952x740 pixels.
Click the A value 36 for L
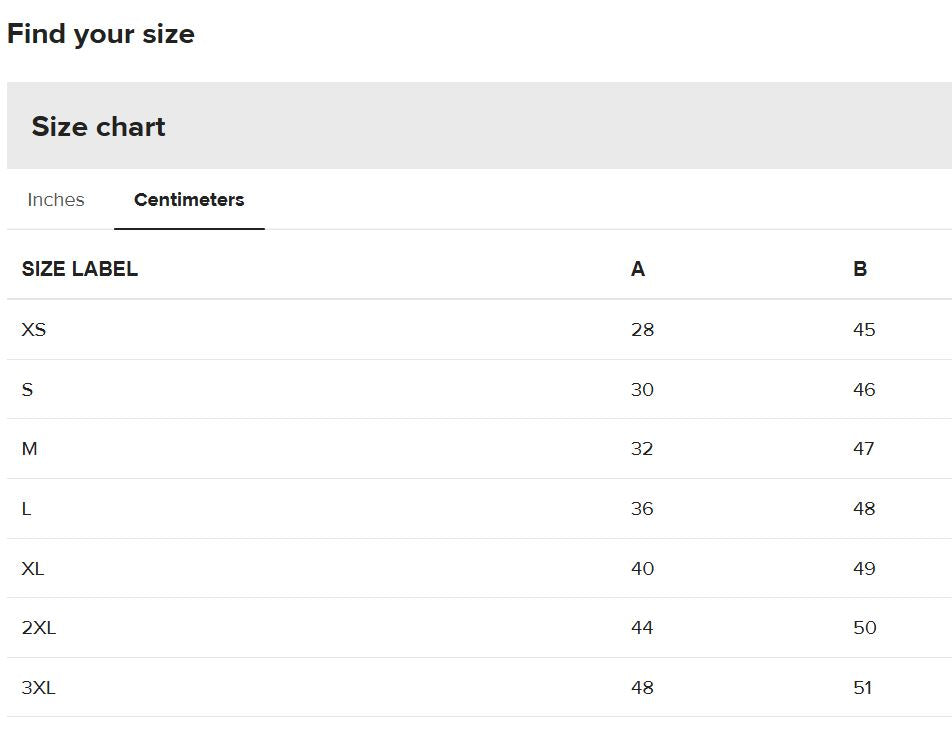642,509
